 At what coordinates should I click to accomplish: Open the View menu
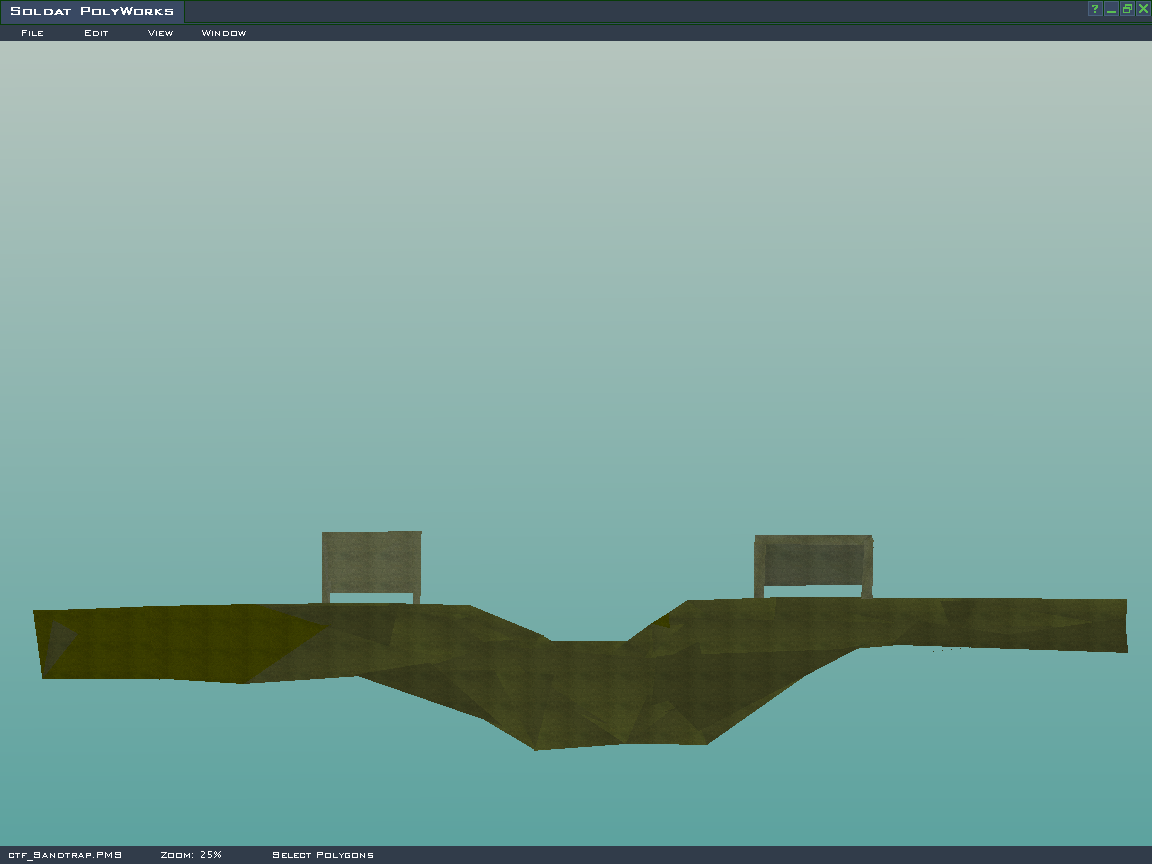tap(160, 33)
